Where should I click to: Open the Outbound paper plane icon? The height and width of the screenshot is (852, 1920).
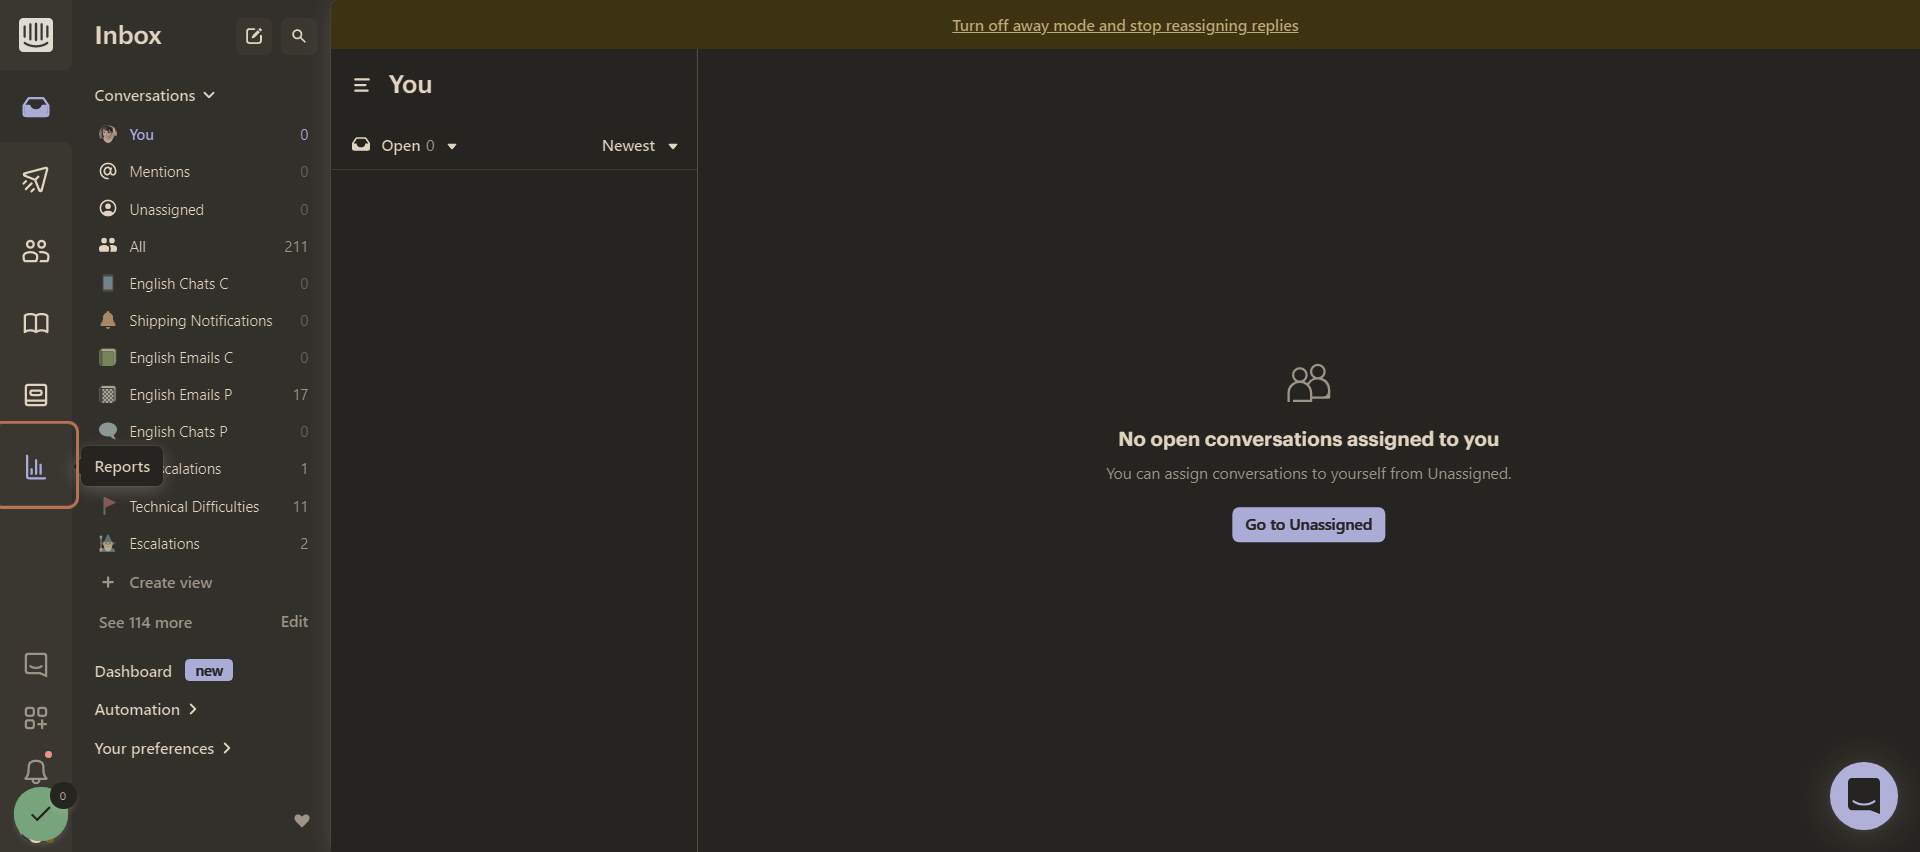coord(36,179)
